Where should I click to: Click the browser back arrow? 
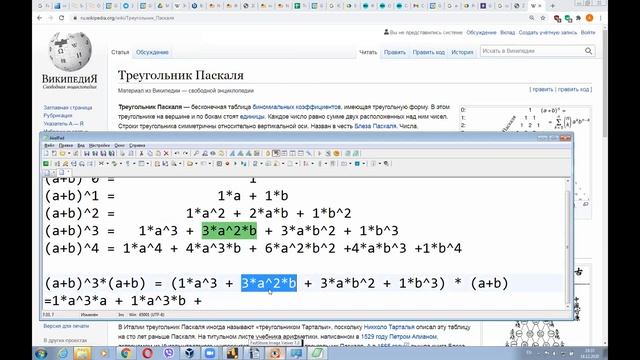40,18
